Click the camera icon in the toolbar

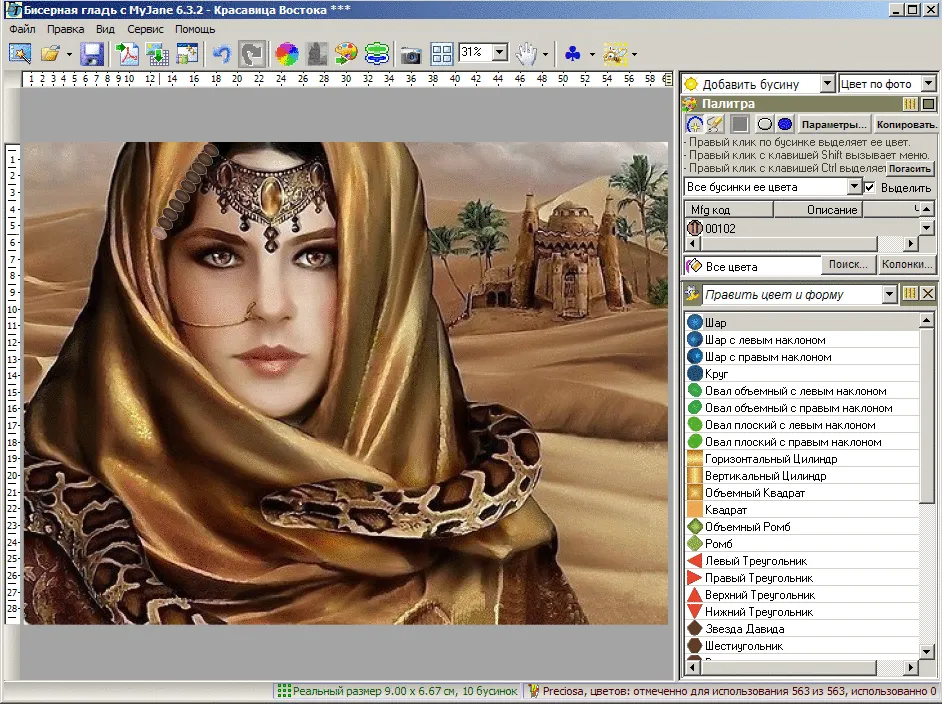(x=411, y=55)
